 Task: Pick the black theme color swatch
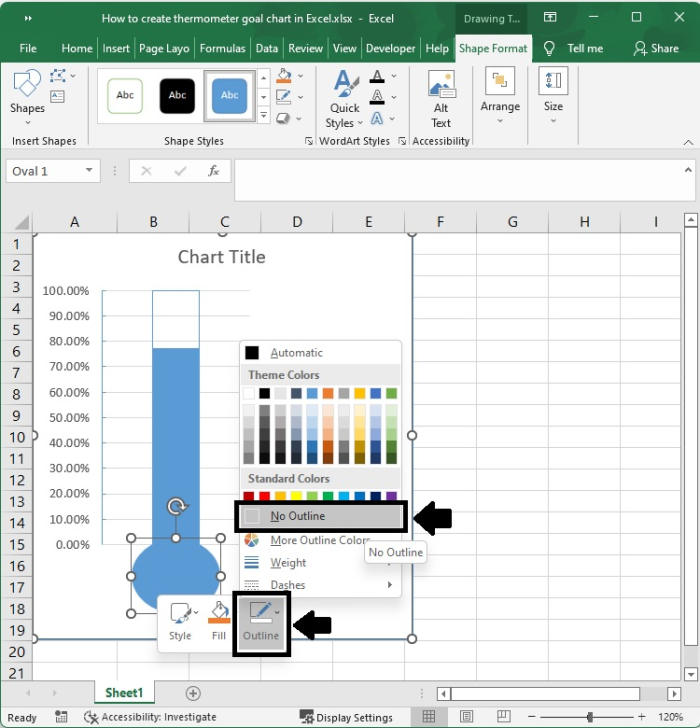265,393
